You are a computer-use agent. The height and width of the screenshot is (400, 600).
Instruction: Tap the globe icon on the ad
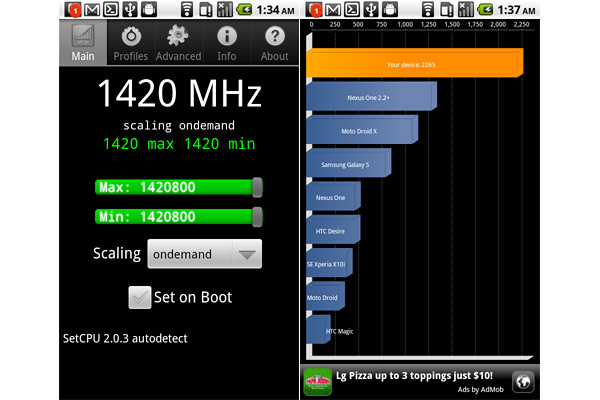[x=523, y=382]
